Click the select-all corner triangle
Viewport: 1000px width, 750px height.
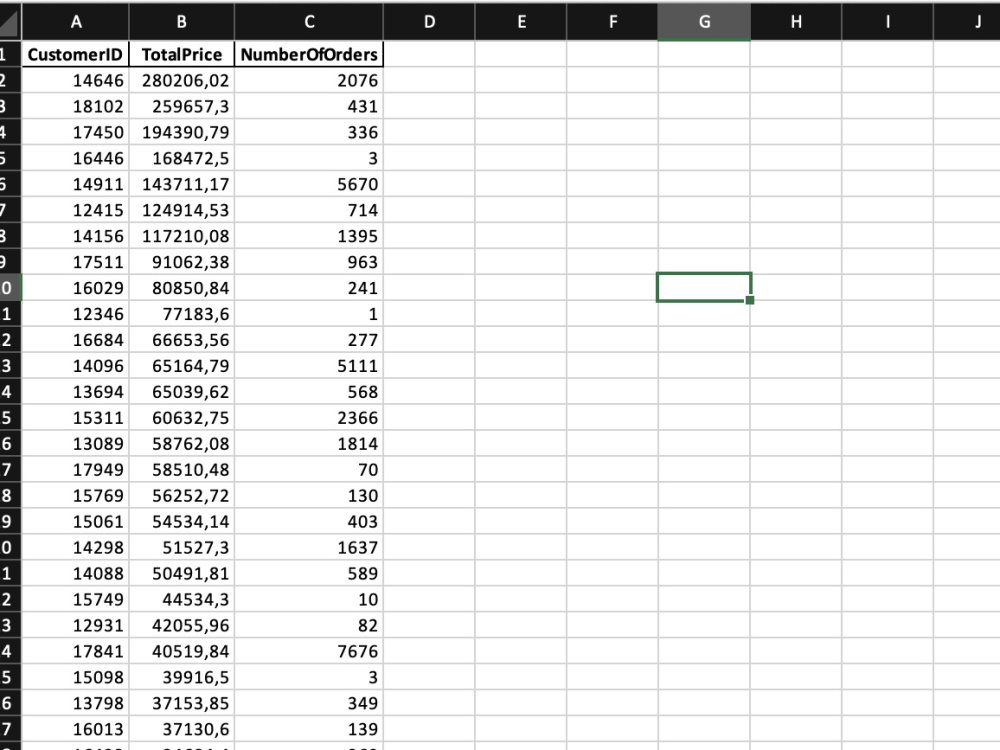(x=10, y=22)
